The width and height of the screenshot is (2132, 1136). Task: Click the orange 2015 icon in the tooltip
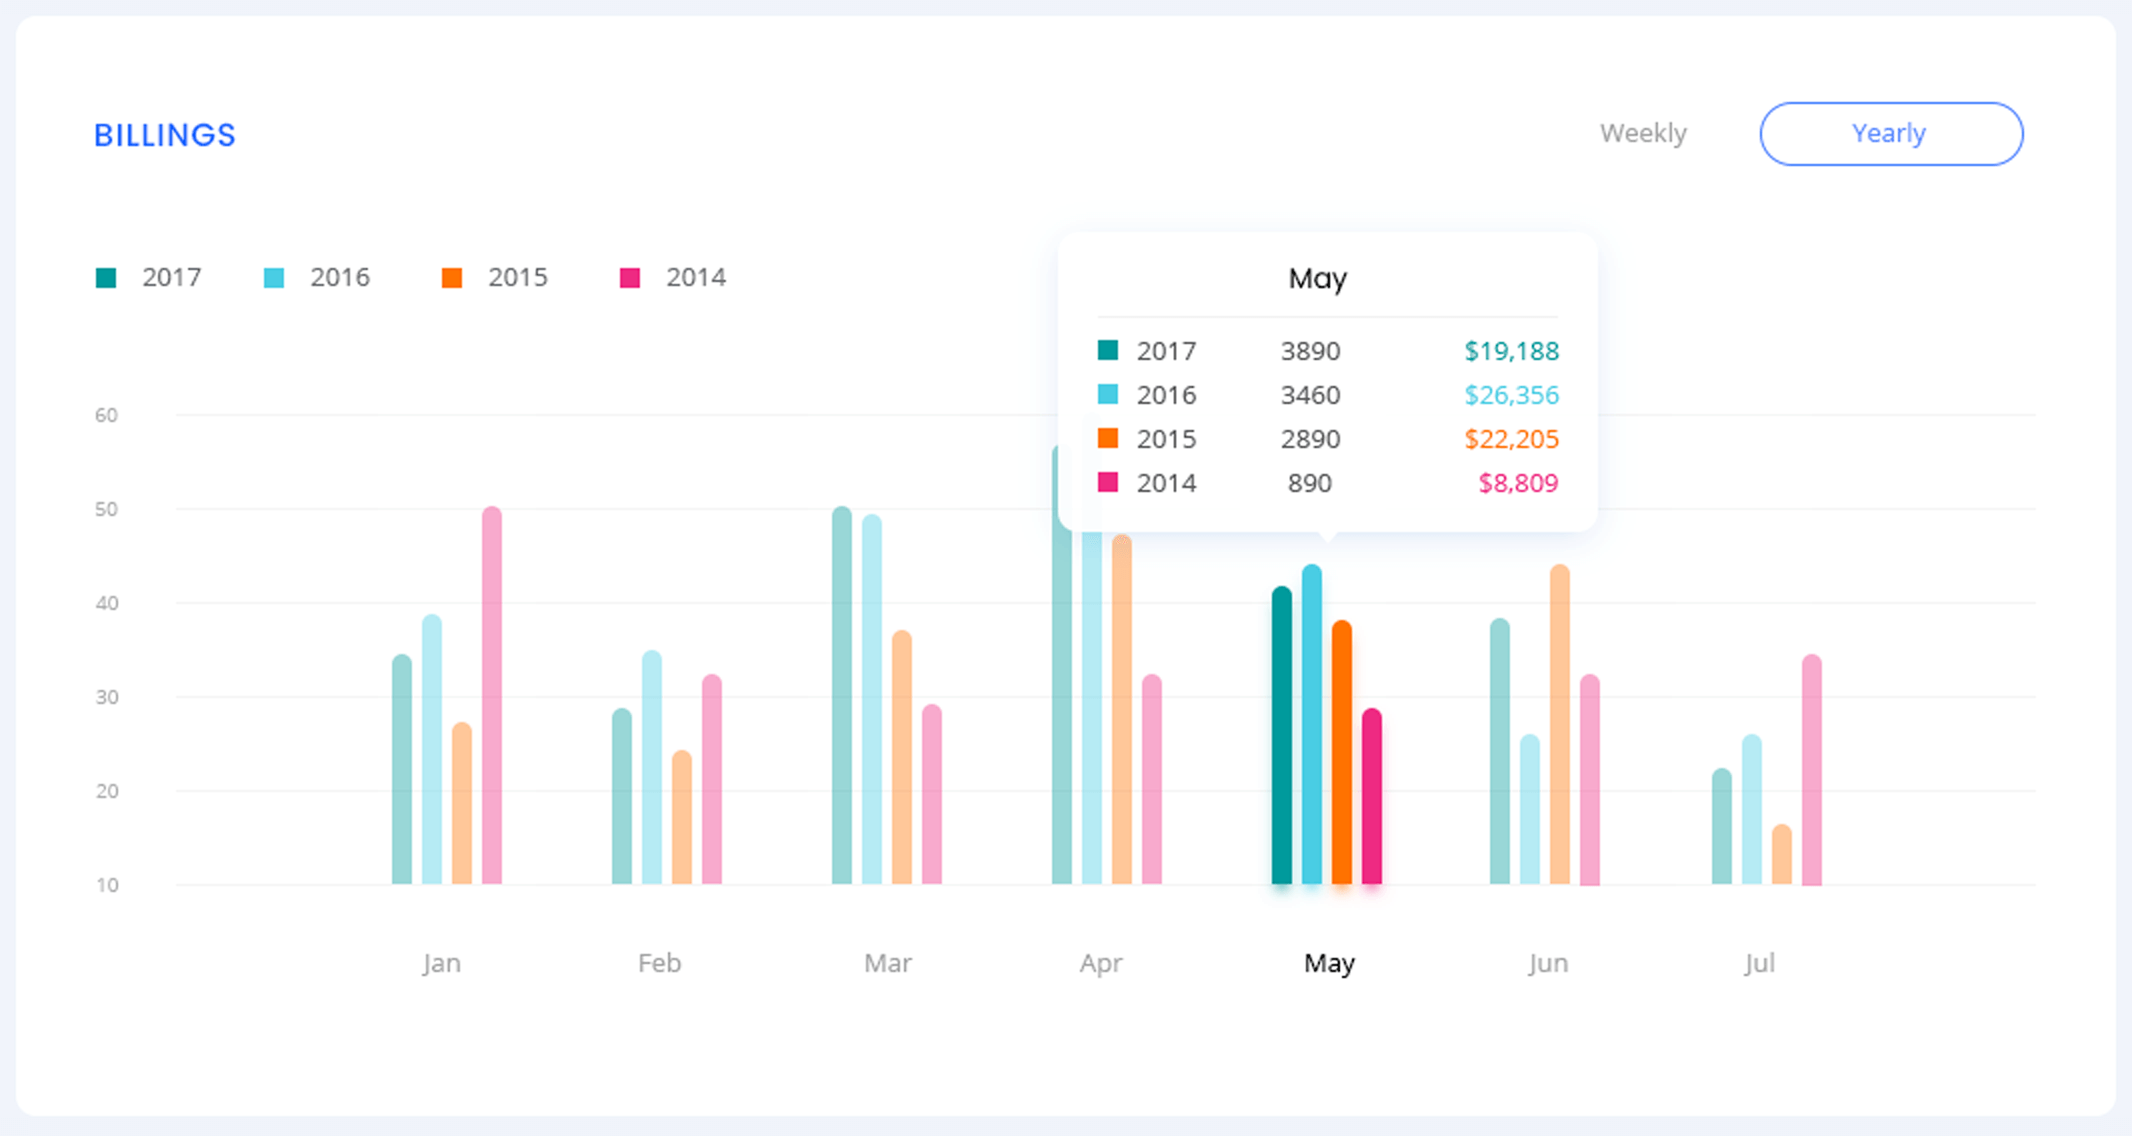pyautogui.click(x=1106, y=439)
